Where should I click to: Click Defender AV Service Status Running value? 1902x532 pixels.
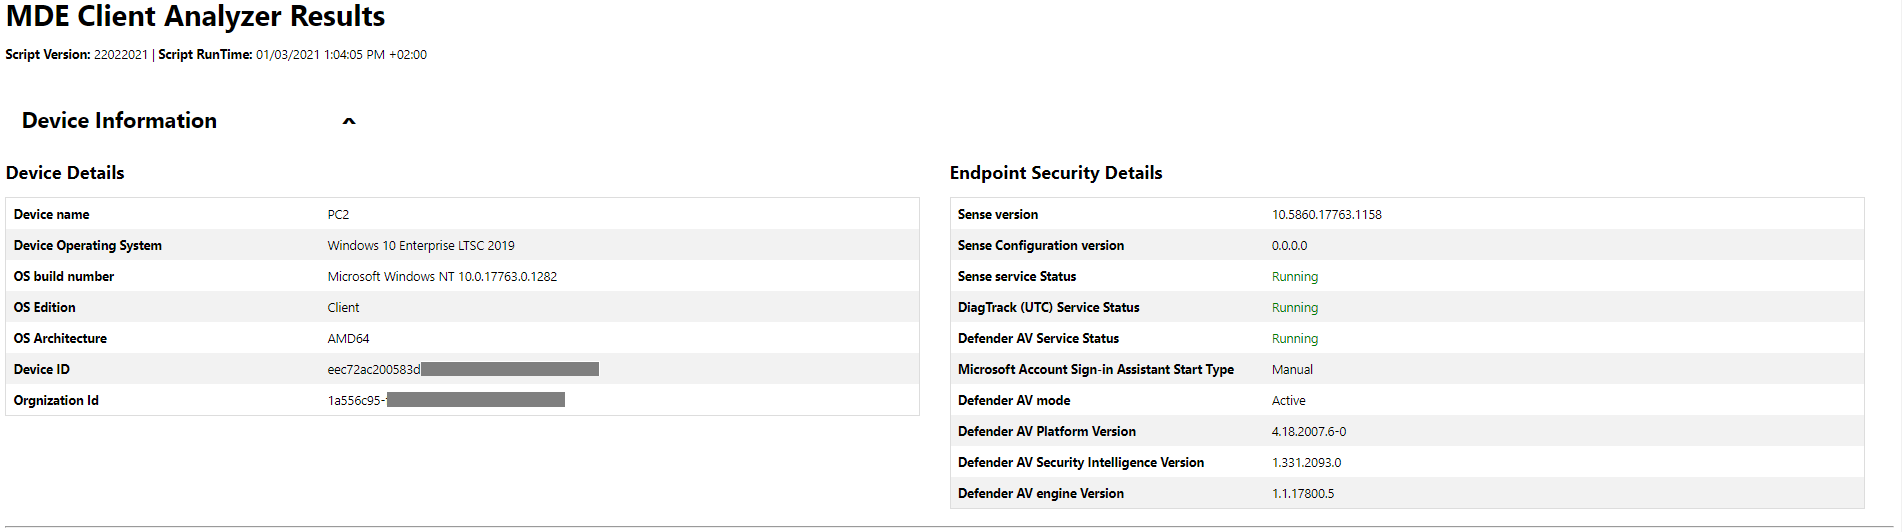coord(1294,339)
